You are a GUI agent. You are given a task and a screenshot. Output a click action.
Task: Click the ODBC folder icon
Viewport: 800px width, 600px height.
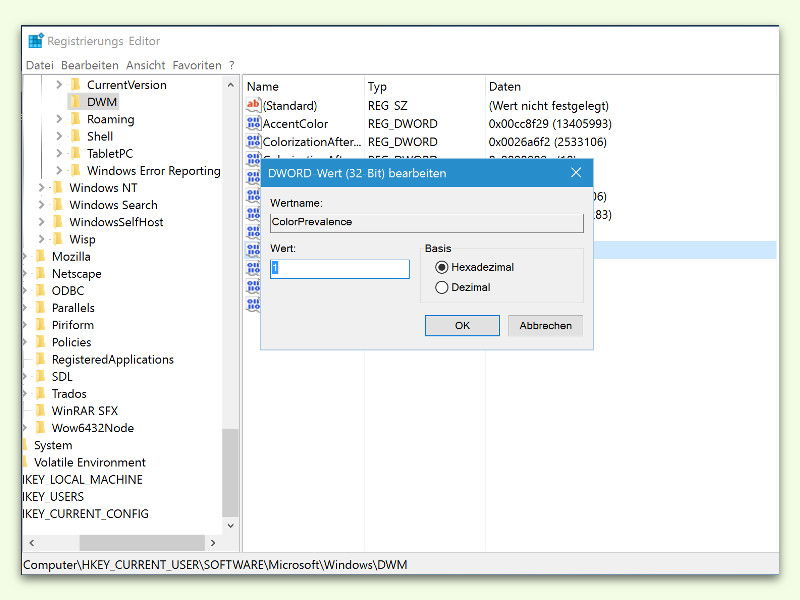[x=41, y=290]
